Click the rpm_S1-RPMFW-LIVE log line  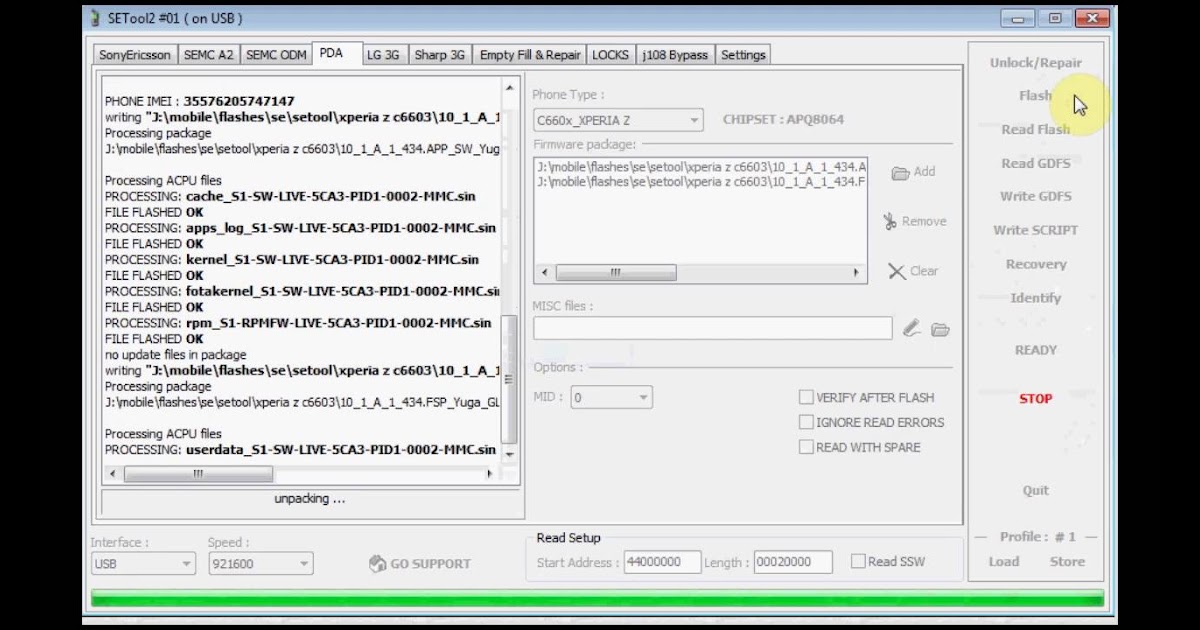click(298, 323)
